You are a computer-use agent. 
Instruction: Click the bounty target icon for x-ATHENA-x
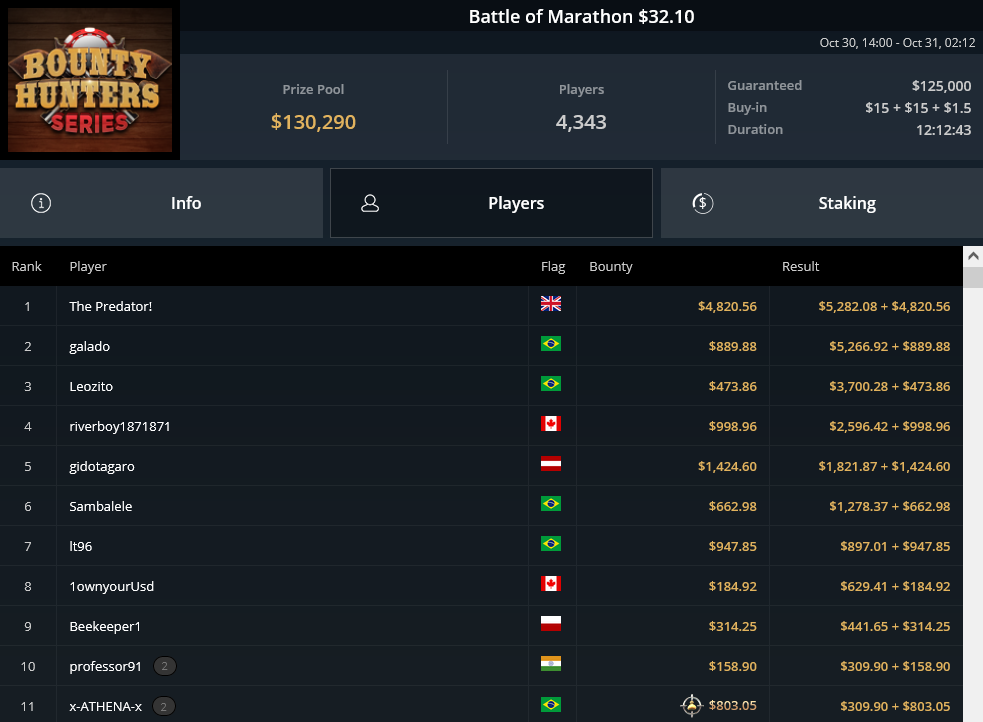coord(691,706)
